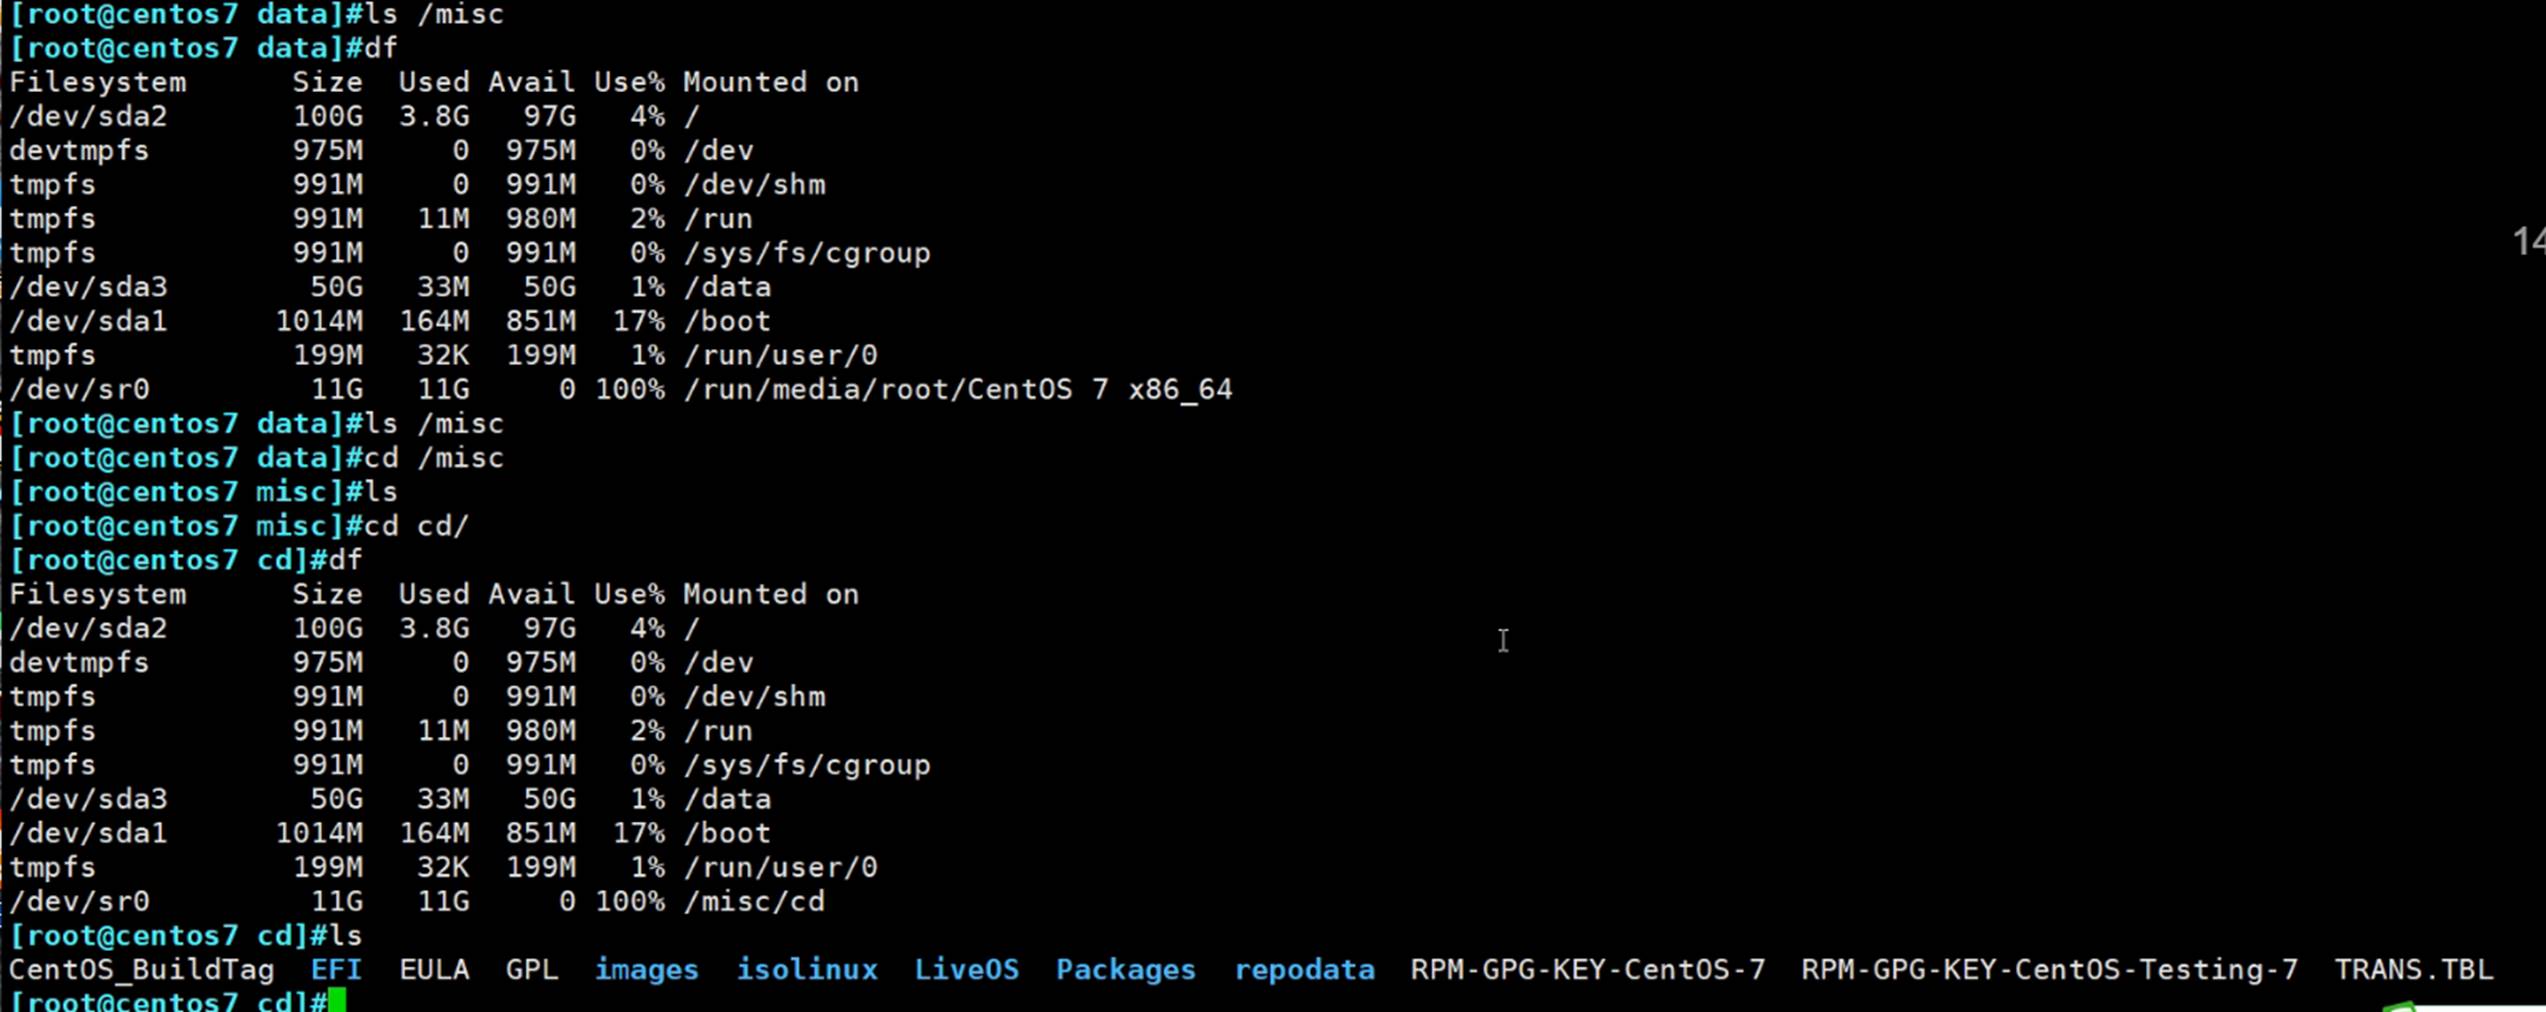This screenshot has height=1012, width=2546.
Task: Click the repodata directory name
Action: click(1303, 969)
